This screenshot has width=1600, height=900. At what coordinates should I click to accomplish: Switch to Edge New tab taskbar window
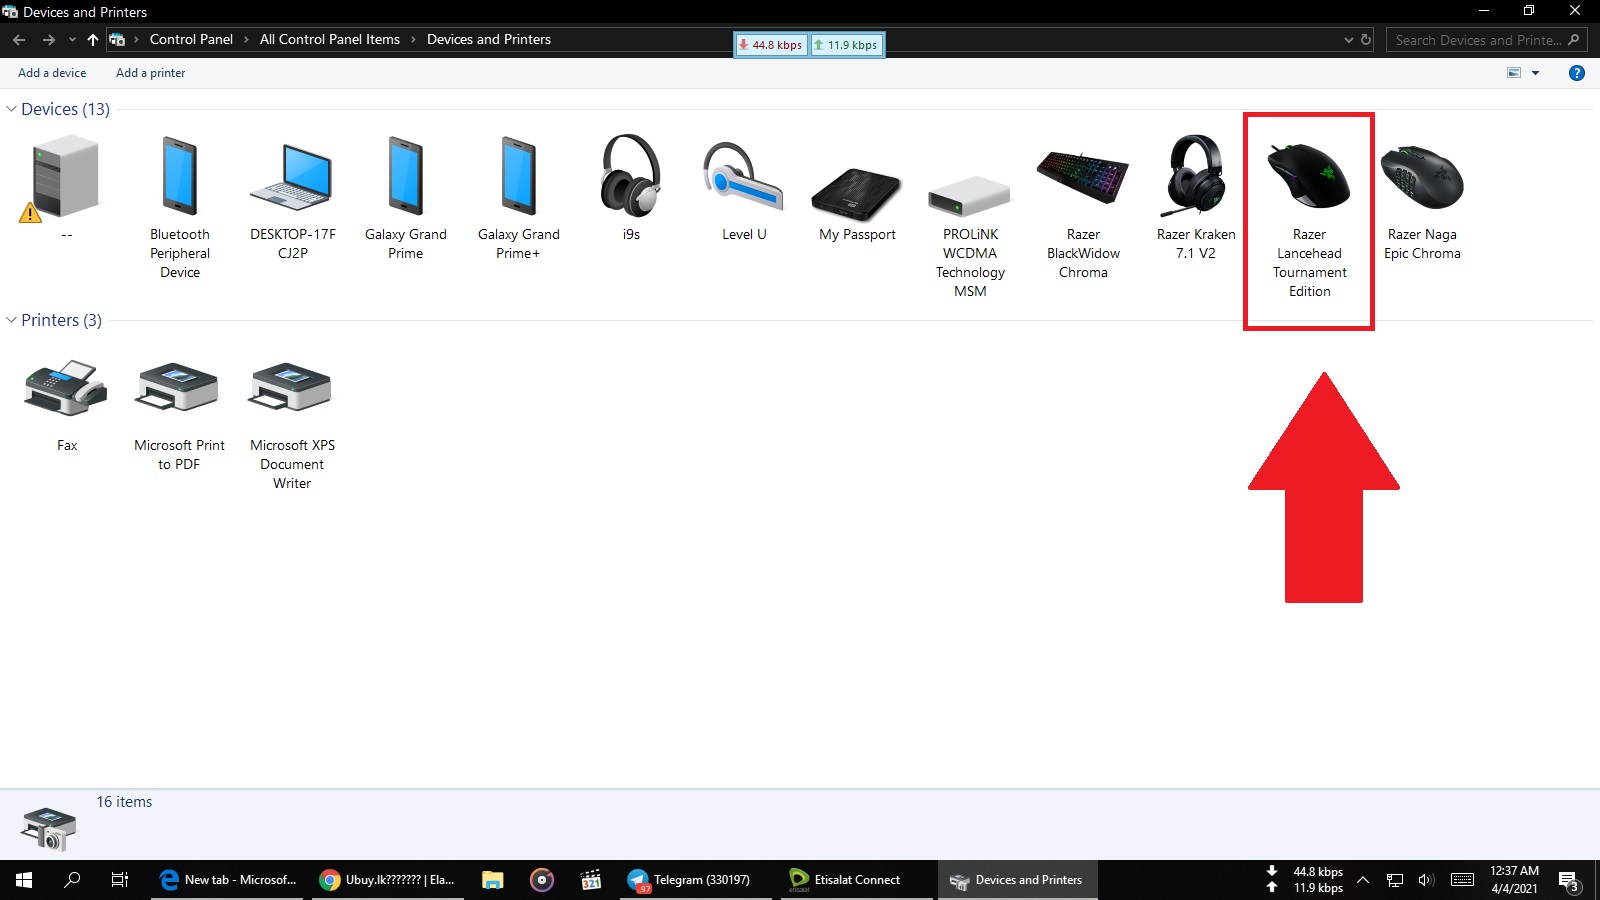point(229,880)
